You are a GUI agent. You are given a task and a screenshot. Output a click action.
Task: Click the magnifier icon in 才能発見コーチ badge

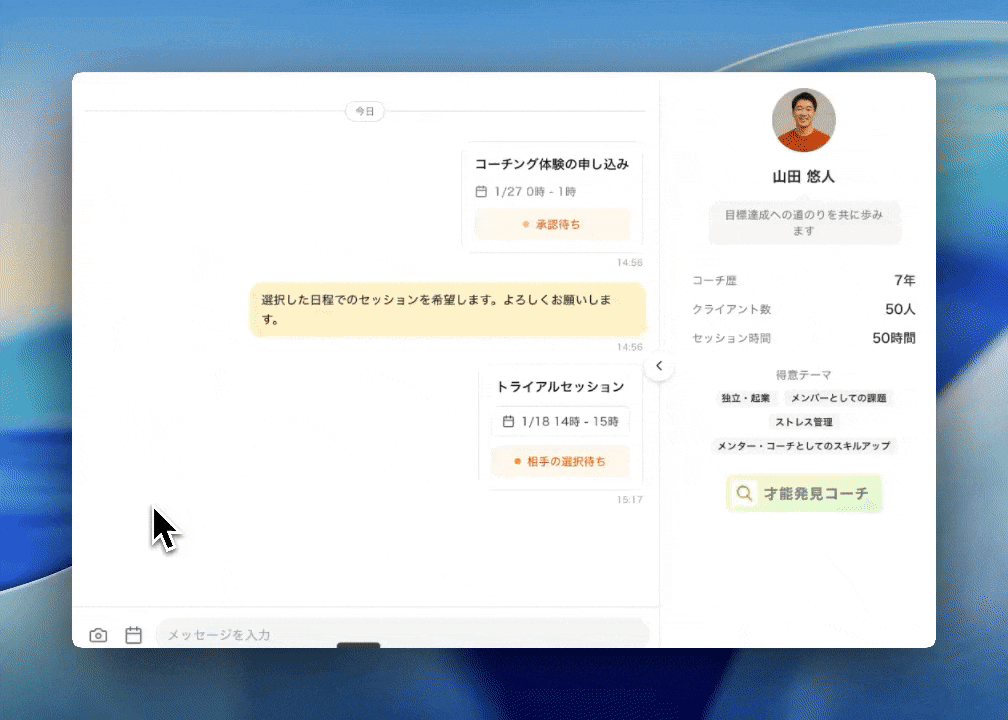point(744,493)
